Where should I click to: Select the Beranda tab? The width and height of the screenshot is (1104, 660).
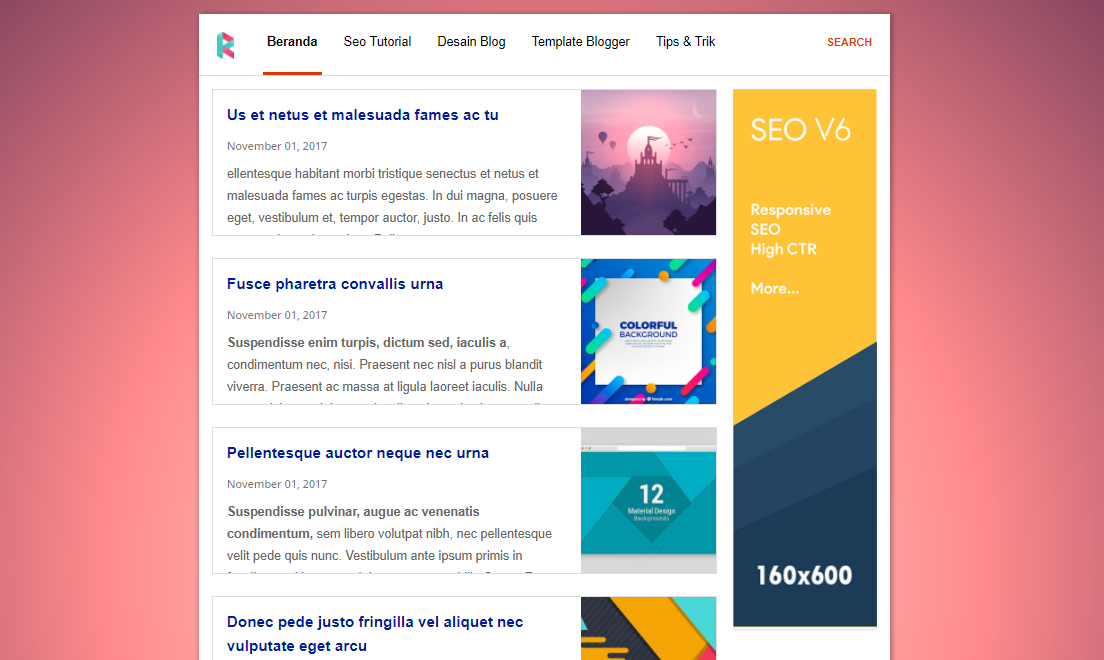click(292, 41)
